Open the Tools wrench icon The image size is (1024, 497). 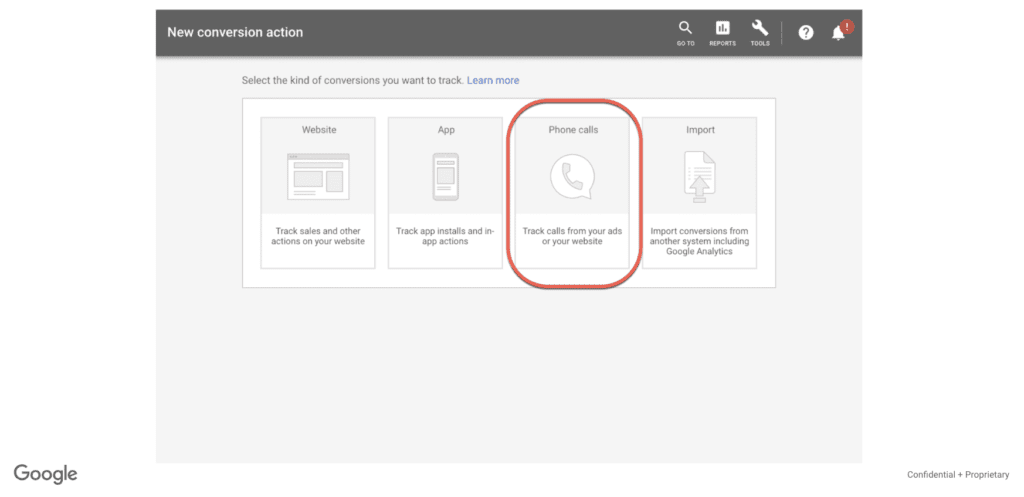[760, 28]
